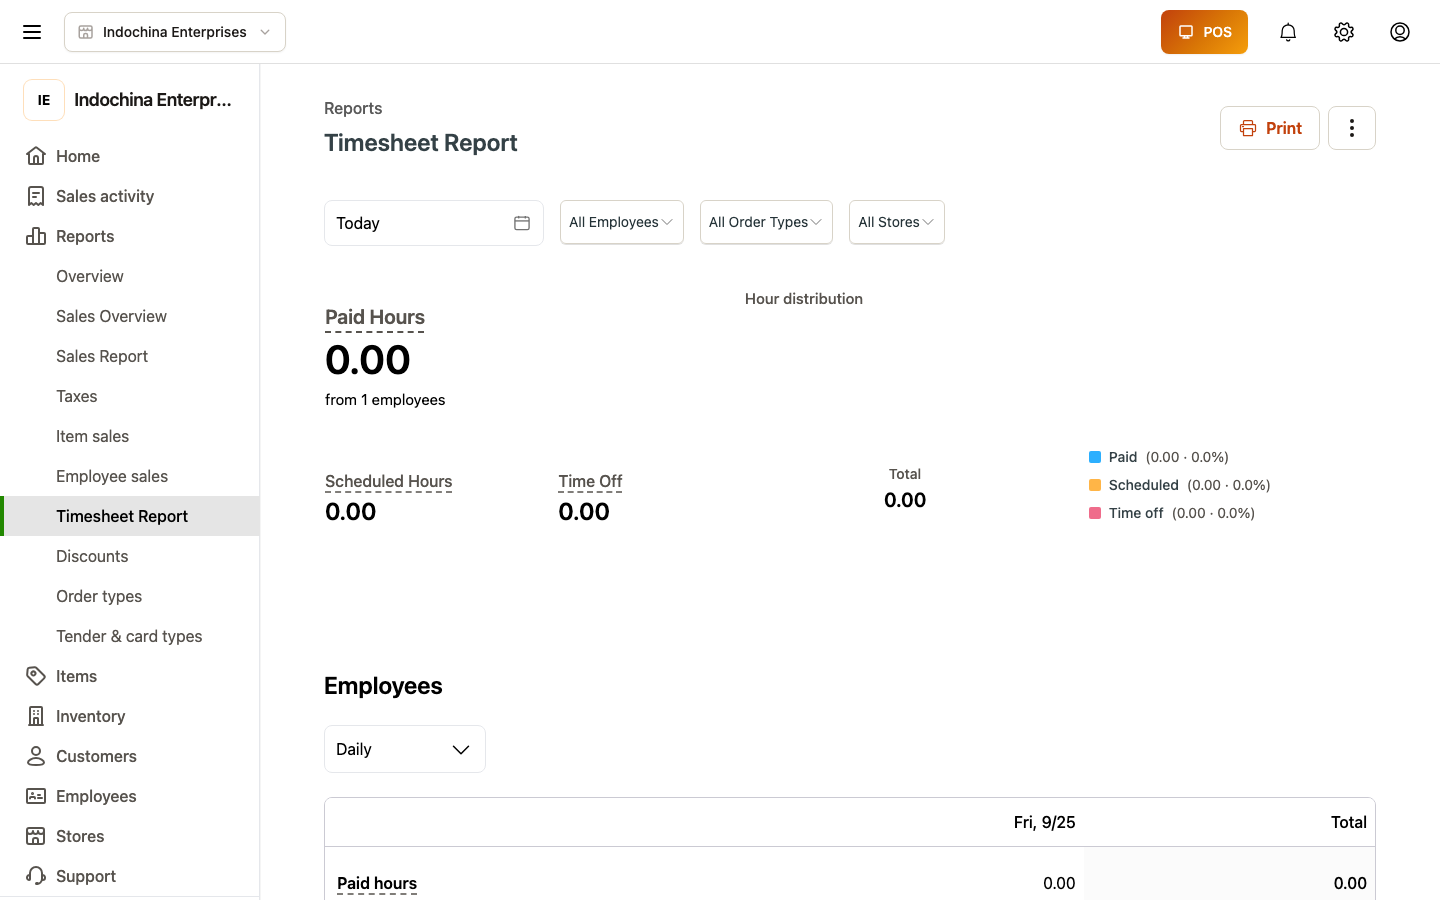Click the Fri, 9/25 column header

point(1044,822)
